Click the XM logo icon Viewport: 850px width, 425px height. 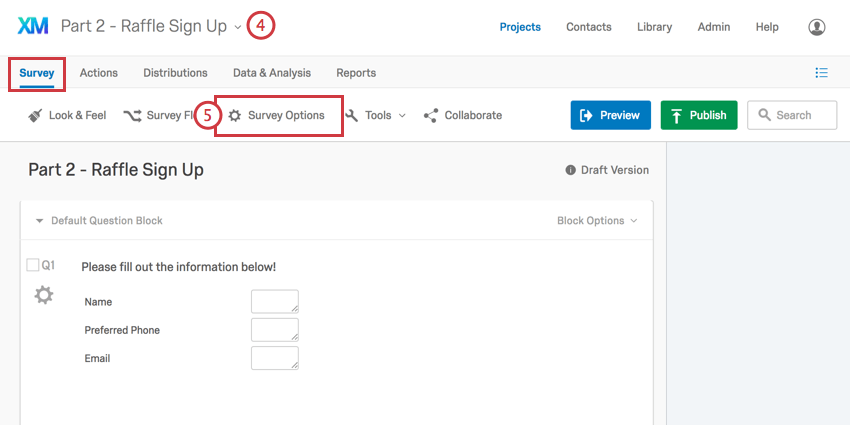point(33,26)
